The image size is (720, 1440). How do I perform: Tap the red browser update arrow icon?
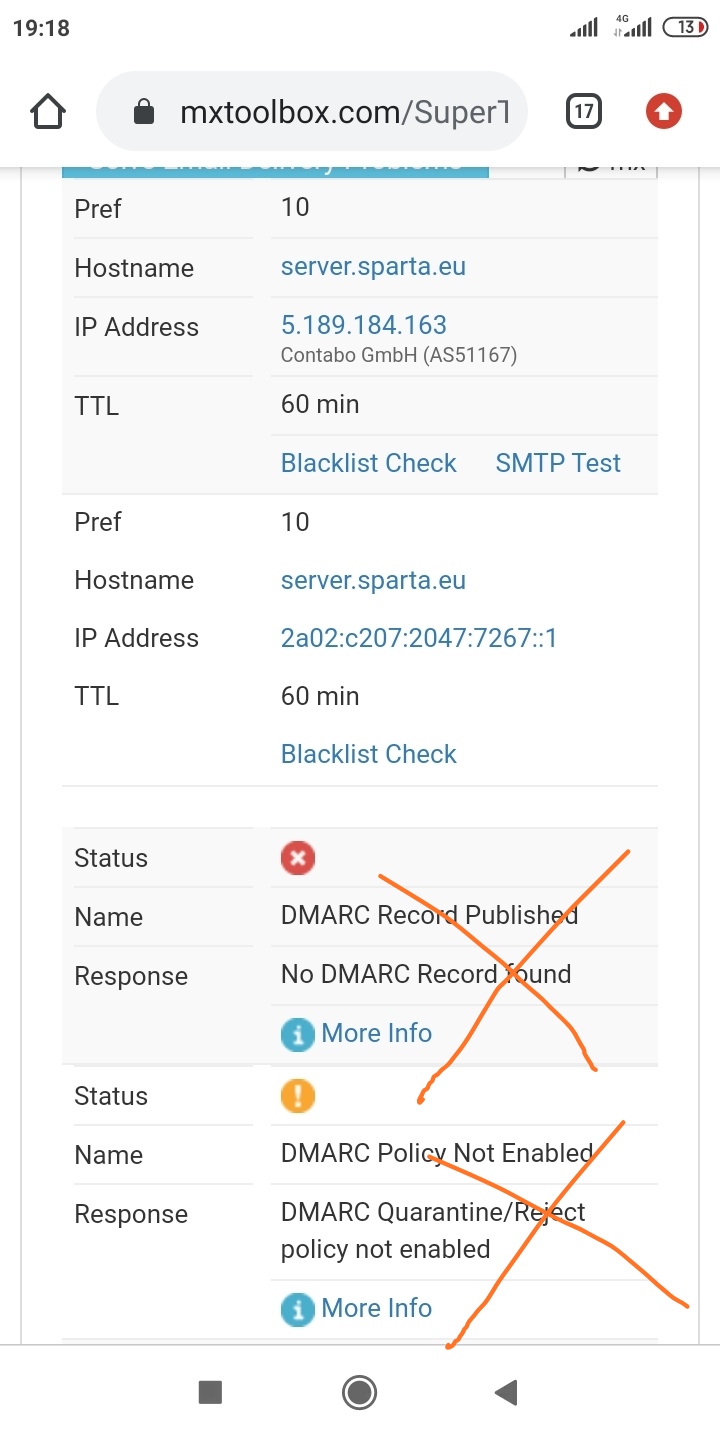663,112
